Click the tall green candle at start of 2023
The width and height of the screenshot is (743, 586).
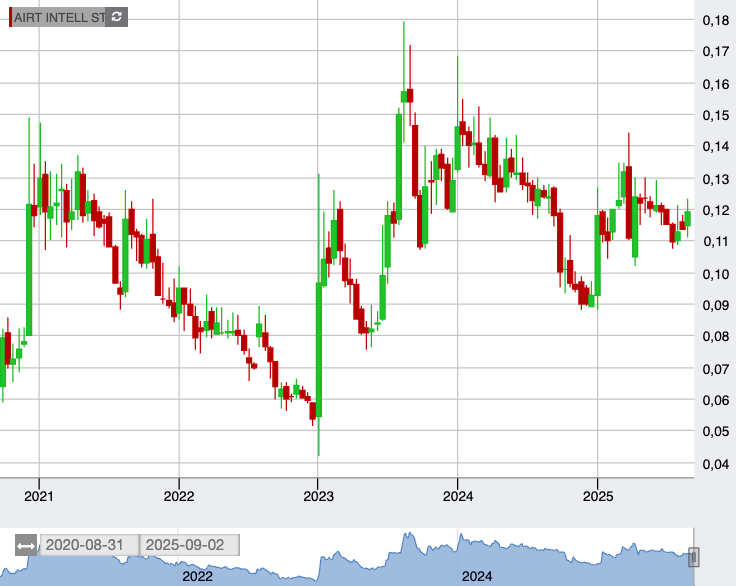(319, 350)
